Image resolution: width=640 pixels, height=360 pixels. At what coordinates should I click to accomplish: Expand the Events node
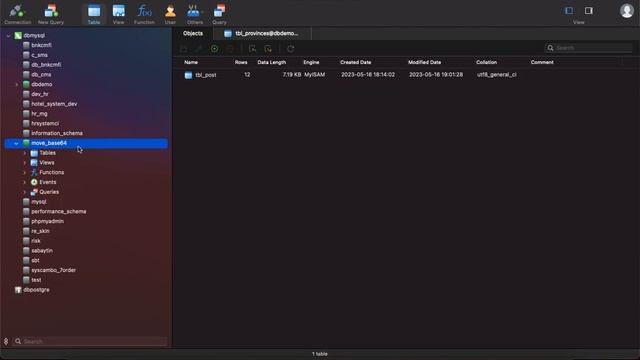coord(25,182)
